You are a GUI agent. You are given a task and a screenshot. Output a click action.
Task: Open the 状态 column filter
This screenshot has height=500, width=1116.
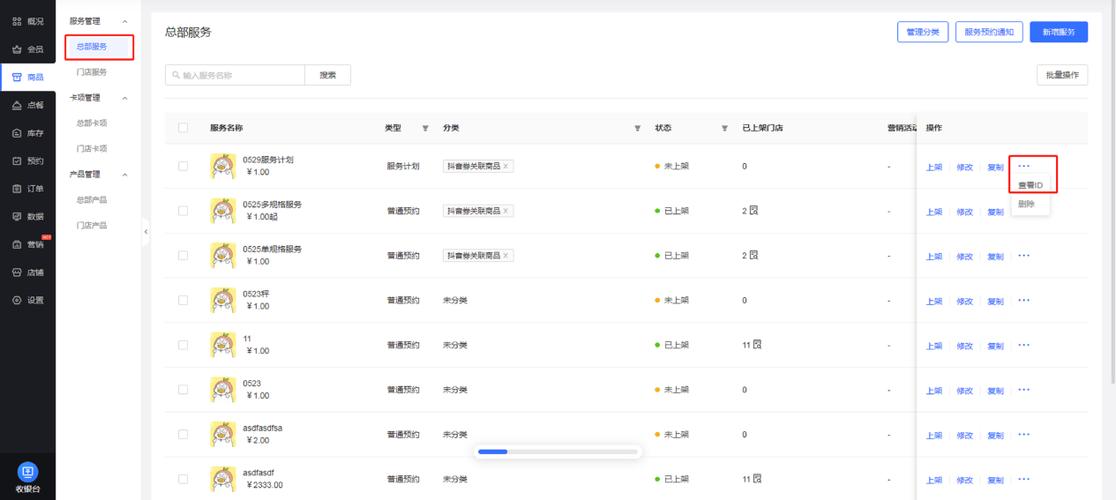(725, 129)
